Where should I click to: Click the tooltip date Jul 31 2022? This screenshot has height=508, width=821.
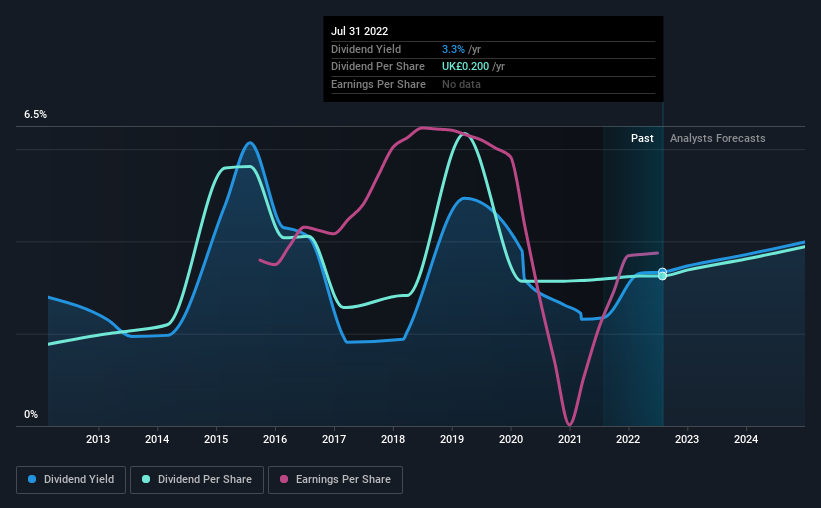[x=360, y=31]
